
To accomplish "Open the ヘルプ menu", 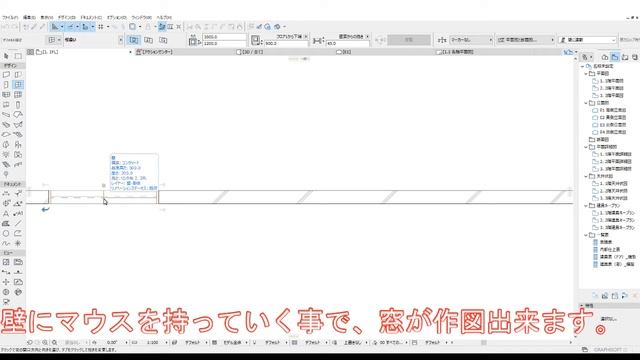I will 164,18.
